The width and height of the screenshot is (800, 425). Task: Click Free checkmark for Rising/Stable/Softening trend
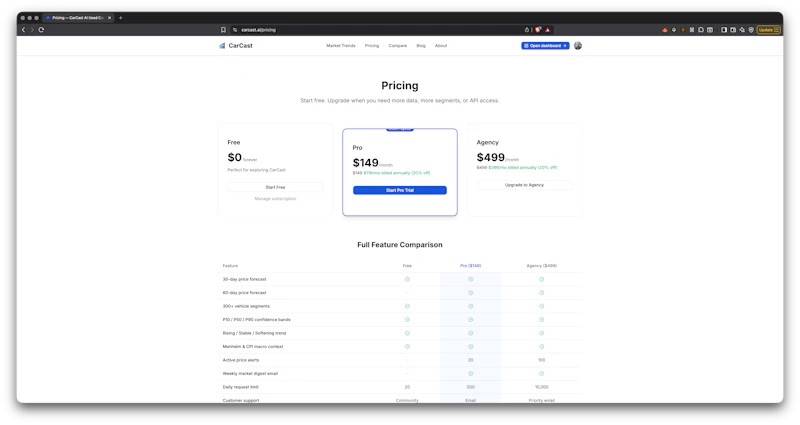click(407, 333)
